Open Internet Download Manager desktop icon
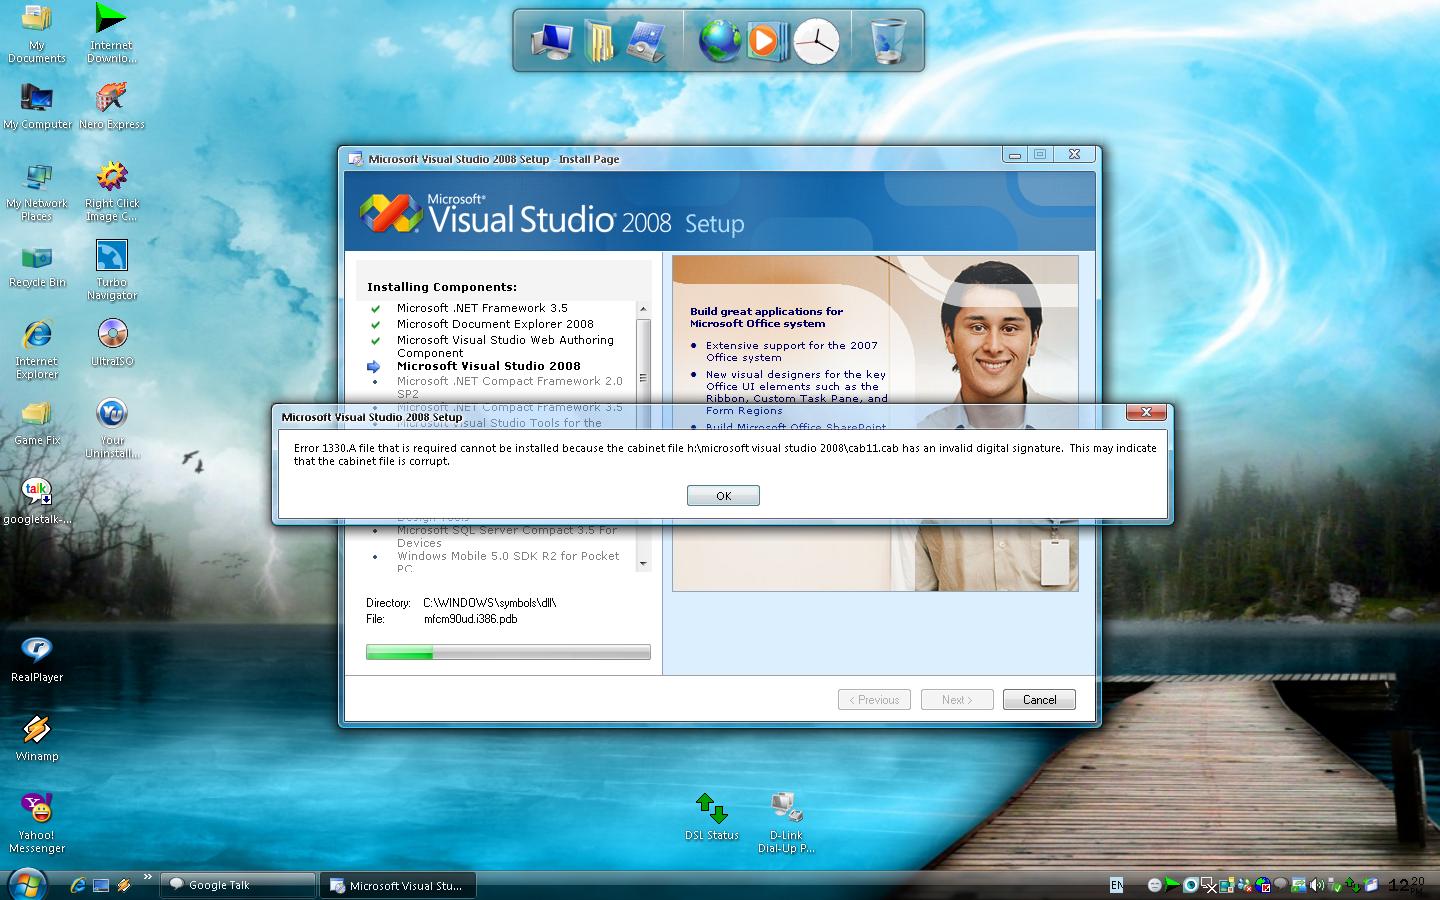 click(x=111, y=33)
